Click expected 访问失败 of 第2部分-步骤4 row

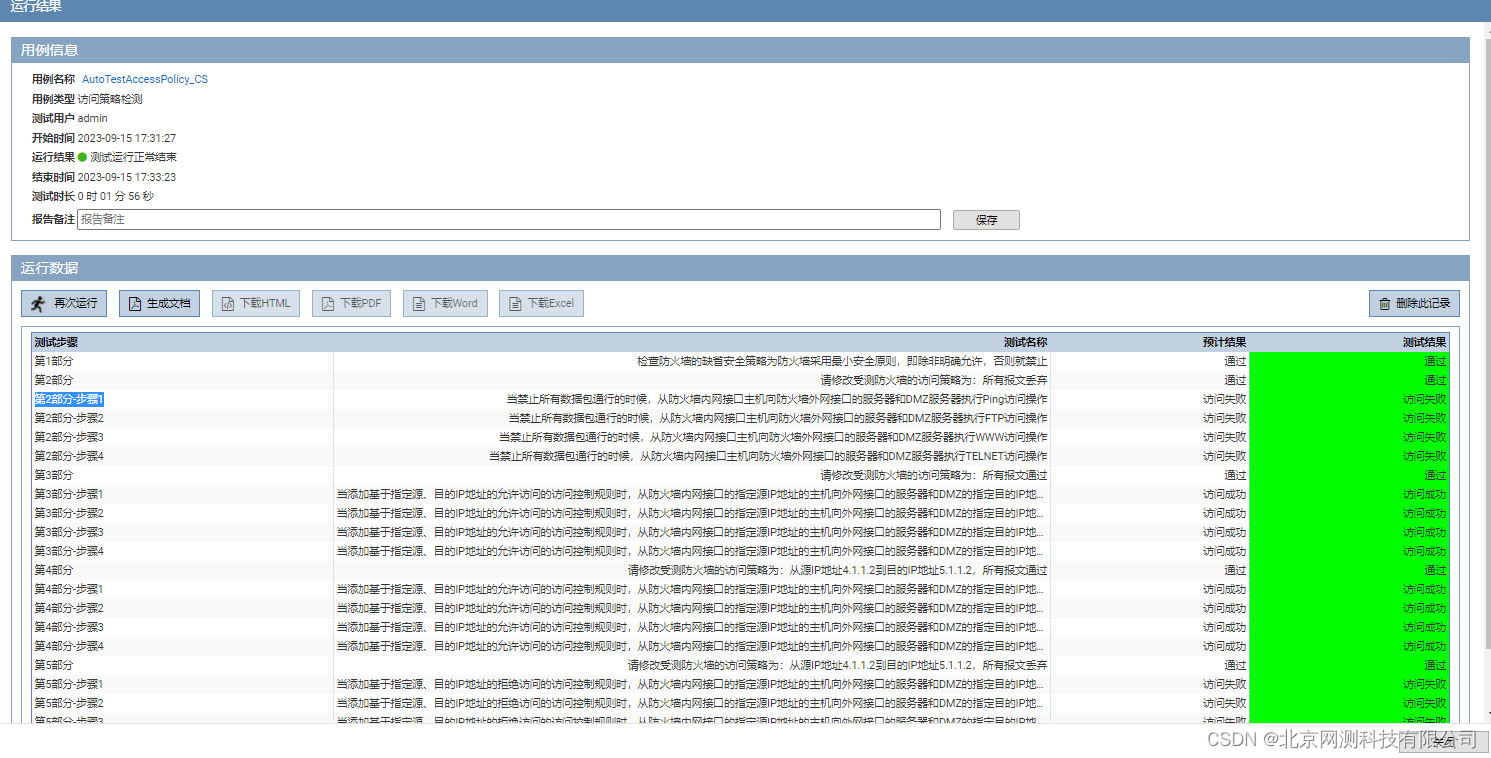[1224, 456]
